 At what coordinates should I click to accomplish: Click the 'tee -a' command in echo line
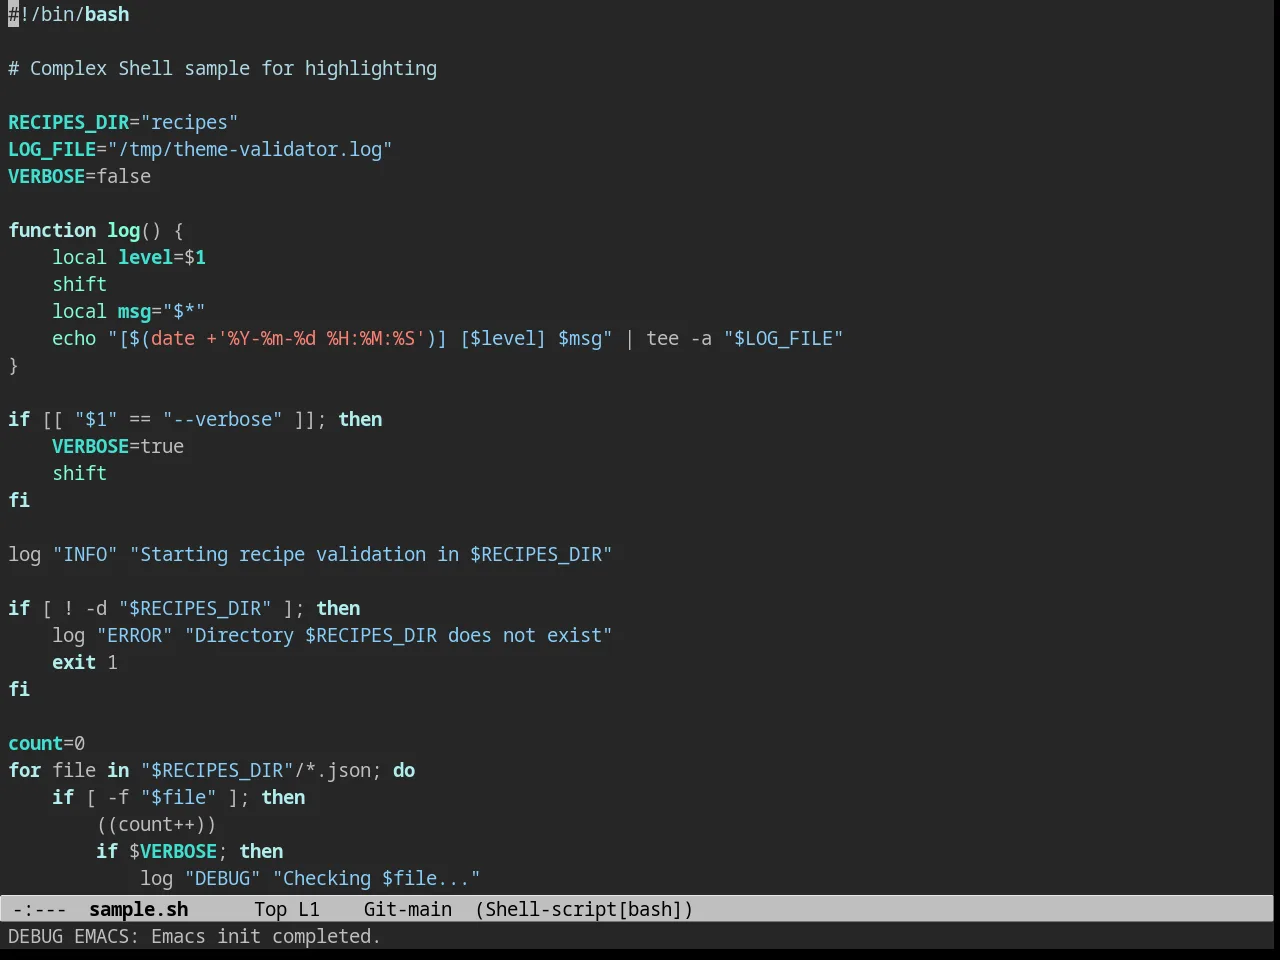[x=679, y=338]
